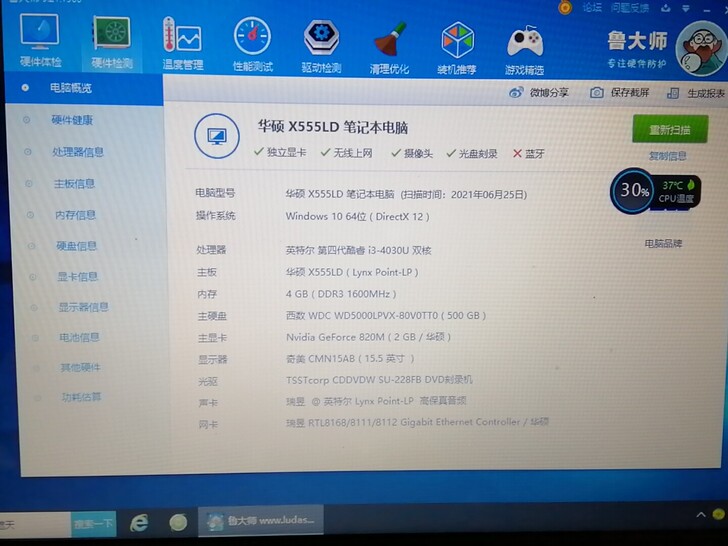Viewport: 728px width, 546px height.
Task: Click the 4 GB DDR3 1600MHz text
Action: (x=341, y=294)
